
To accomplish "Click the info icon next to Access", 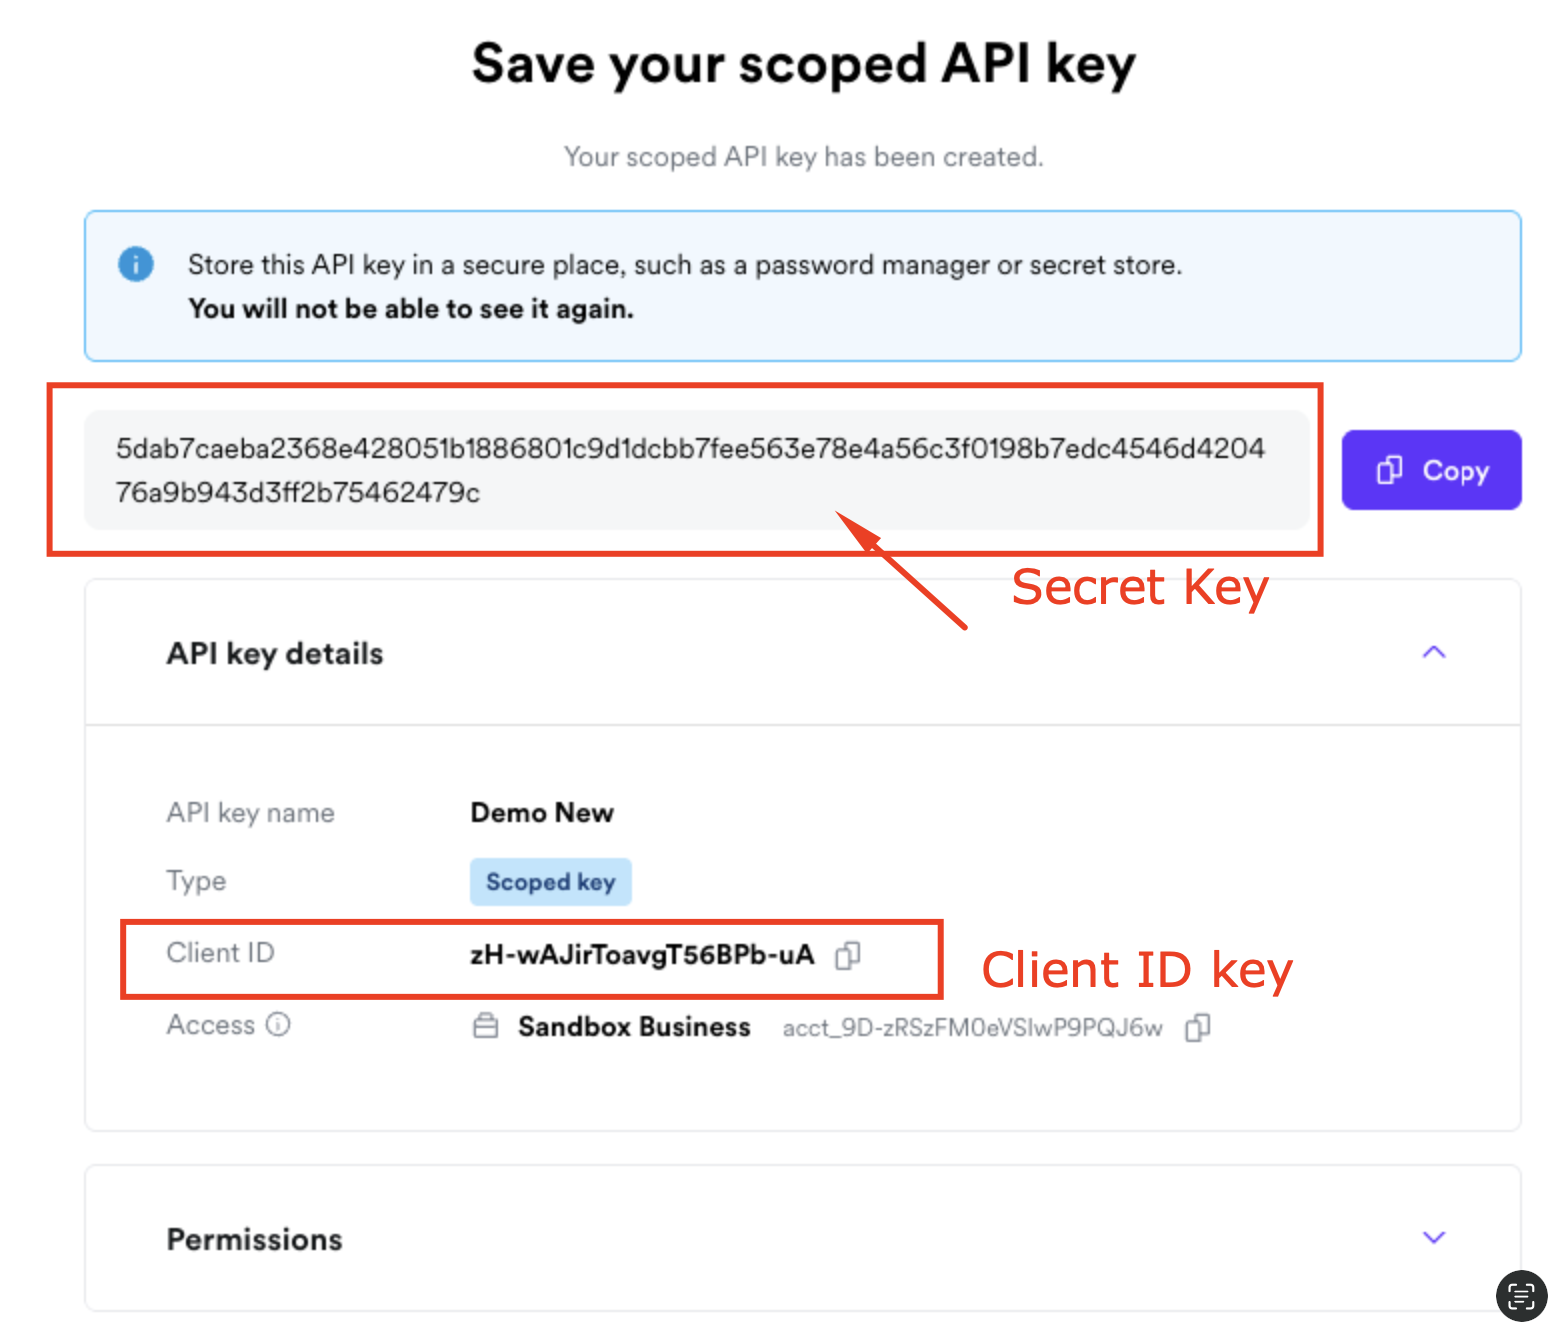I will coord(278,1025).
